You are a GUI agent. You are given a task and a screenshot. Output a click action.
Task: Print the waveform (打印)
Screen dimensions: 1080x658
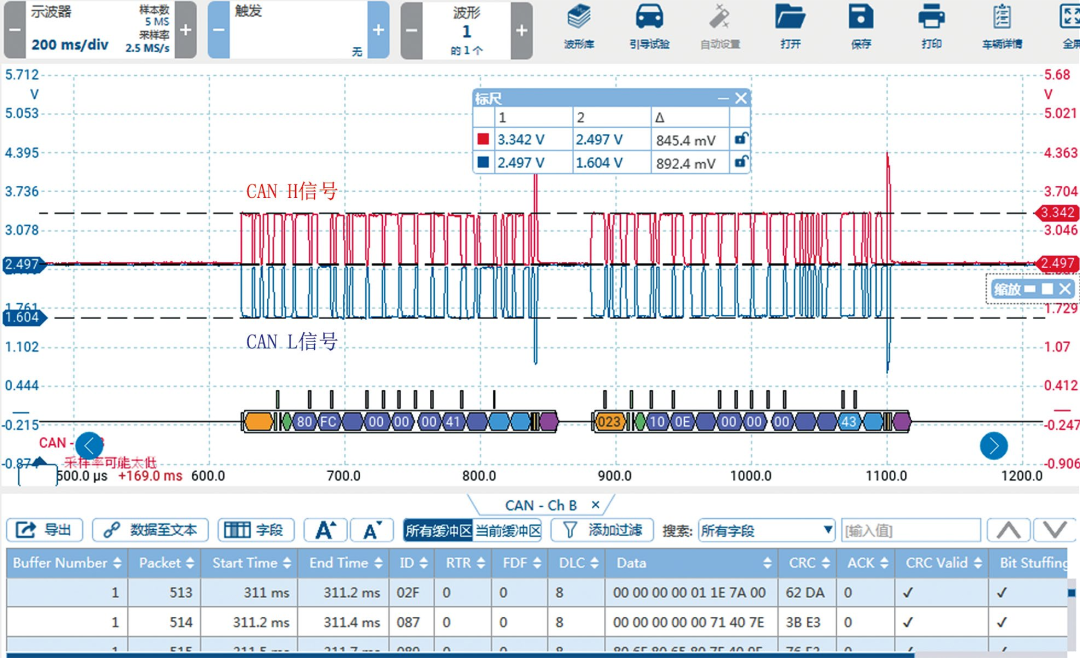(931, 28)
